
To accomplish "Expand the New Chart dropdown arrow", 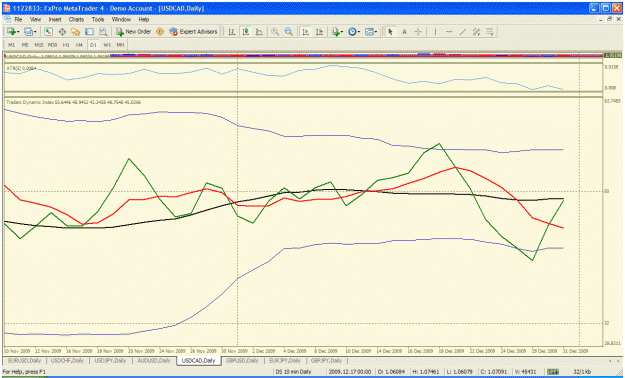I will pyautogui.click(x=18, y=32).
